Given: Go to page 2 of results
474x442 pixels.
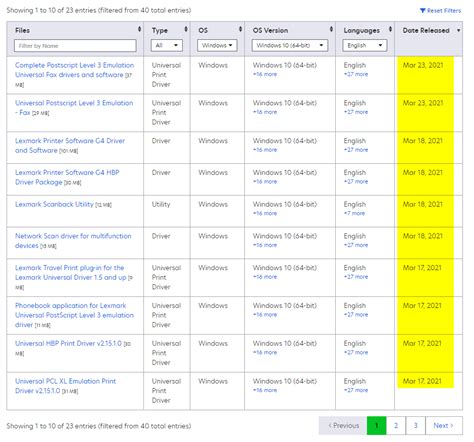Looking at the screenshot, I should point(396,425).
